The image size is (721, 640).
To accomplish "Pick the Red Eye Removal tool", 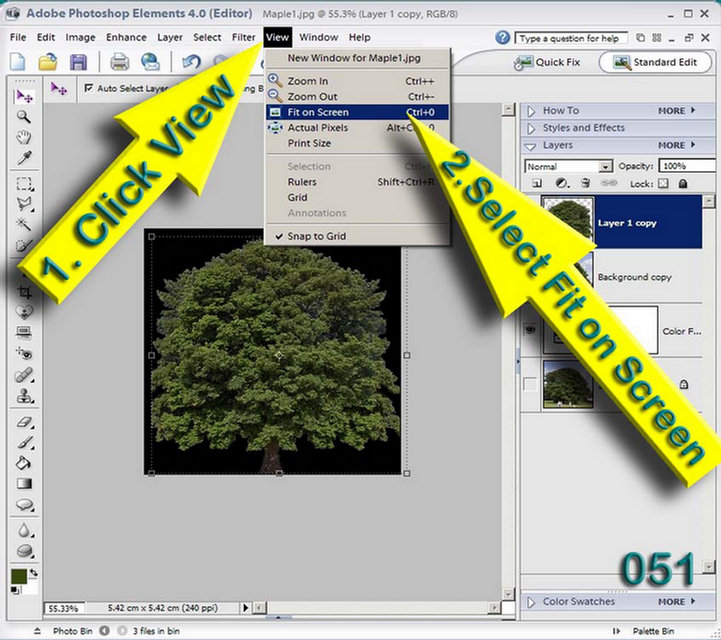I will [x=24, y=353].
